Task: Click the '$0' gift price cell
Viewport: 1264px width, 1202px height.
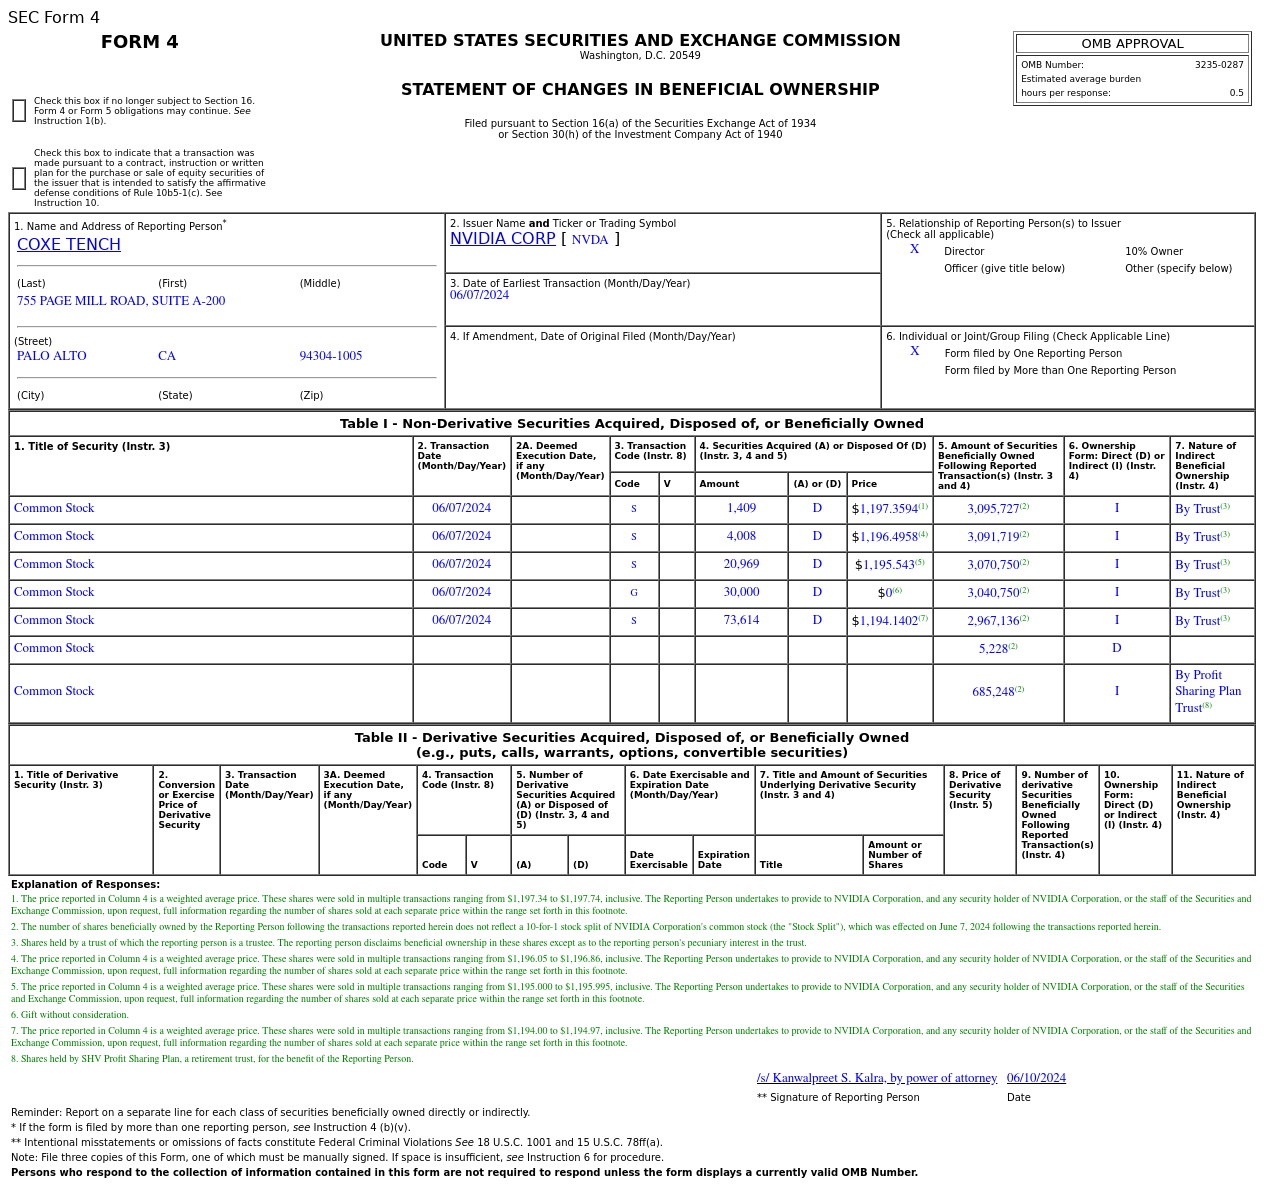Action: pos(889,593)
